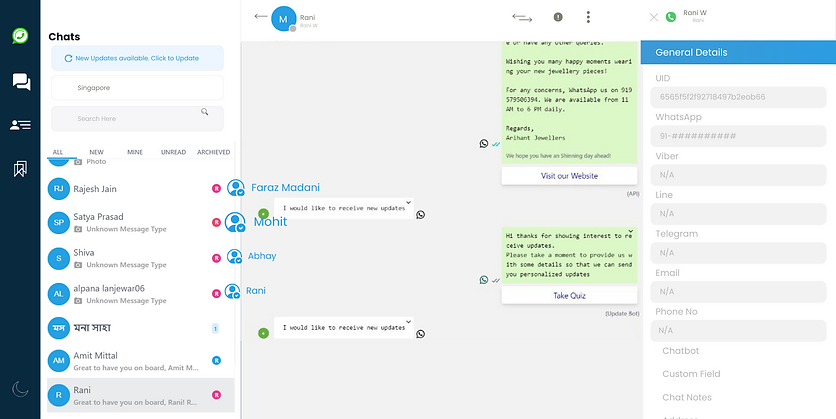Switch to the ARCHIVED chats tab

(x=213, y=152)
